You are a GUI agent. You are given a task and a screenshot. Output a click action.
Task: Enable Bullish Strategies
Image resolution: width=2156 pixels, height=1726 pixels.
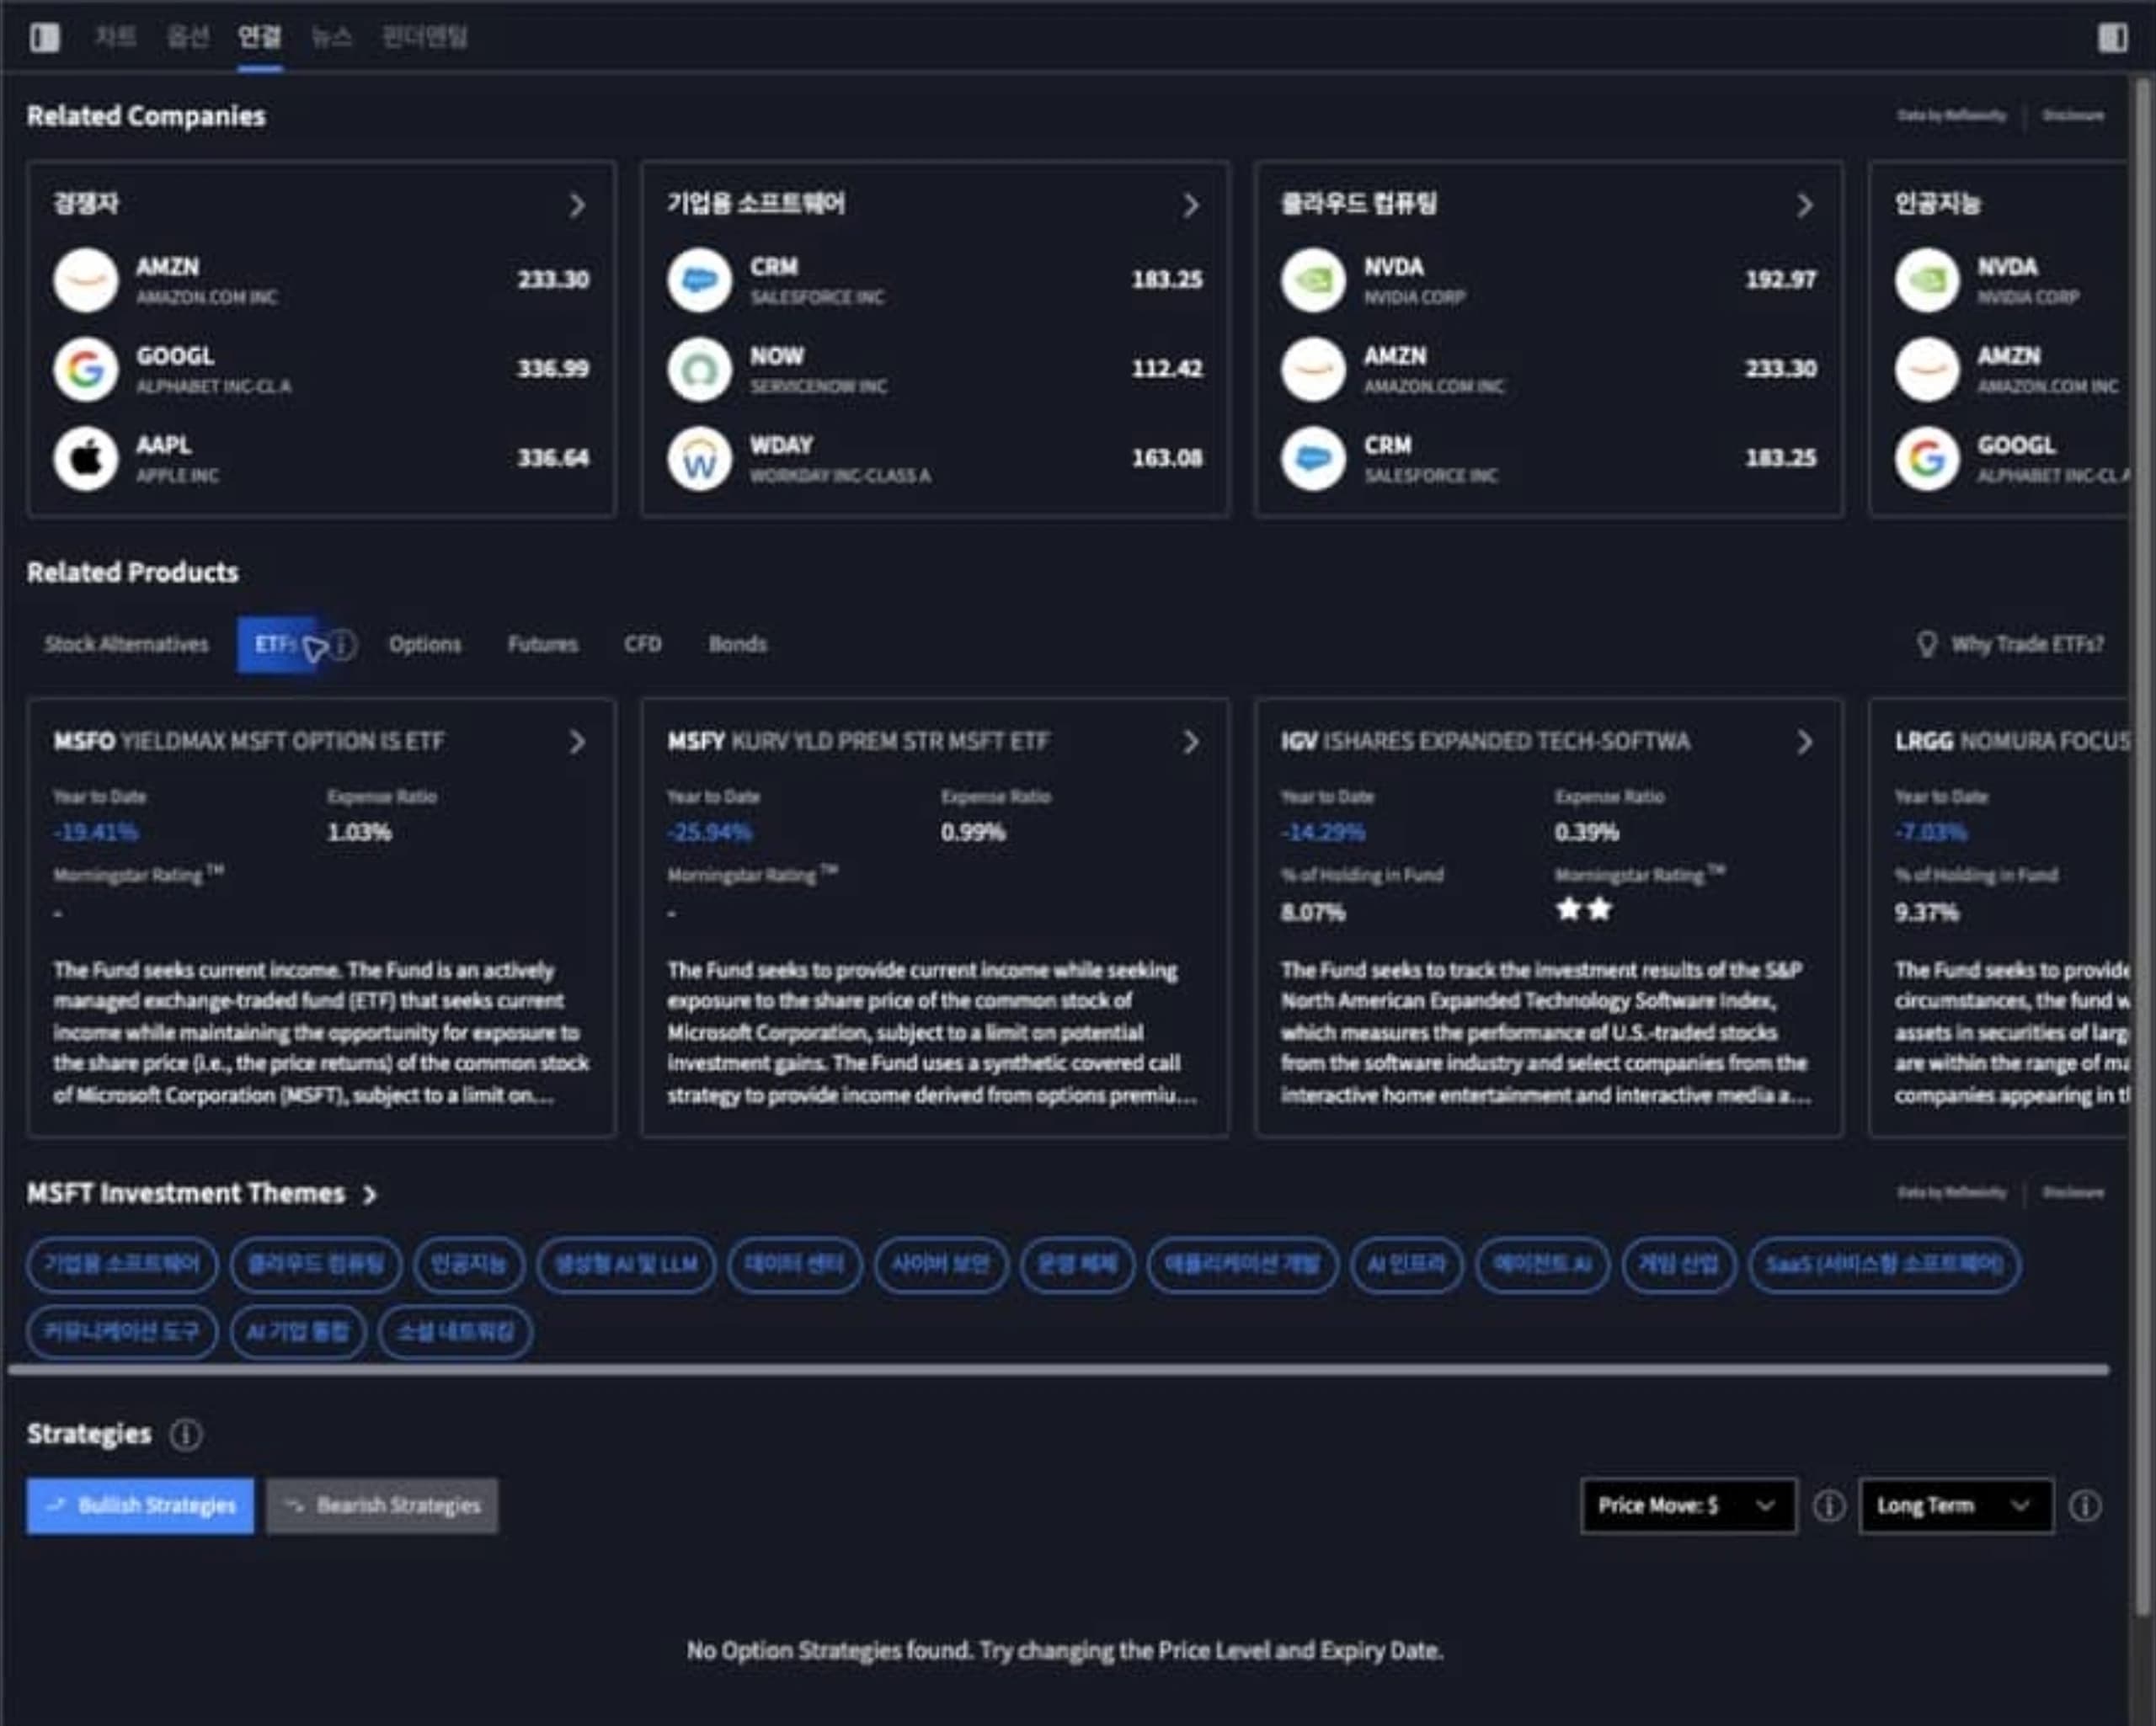click(x=140, y=1506)
